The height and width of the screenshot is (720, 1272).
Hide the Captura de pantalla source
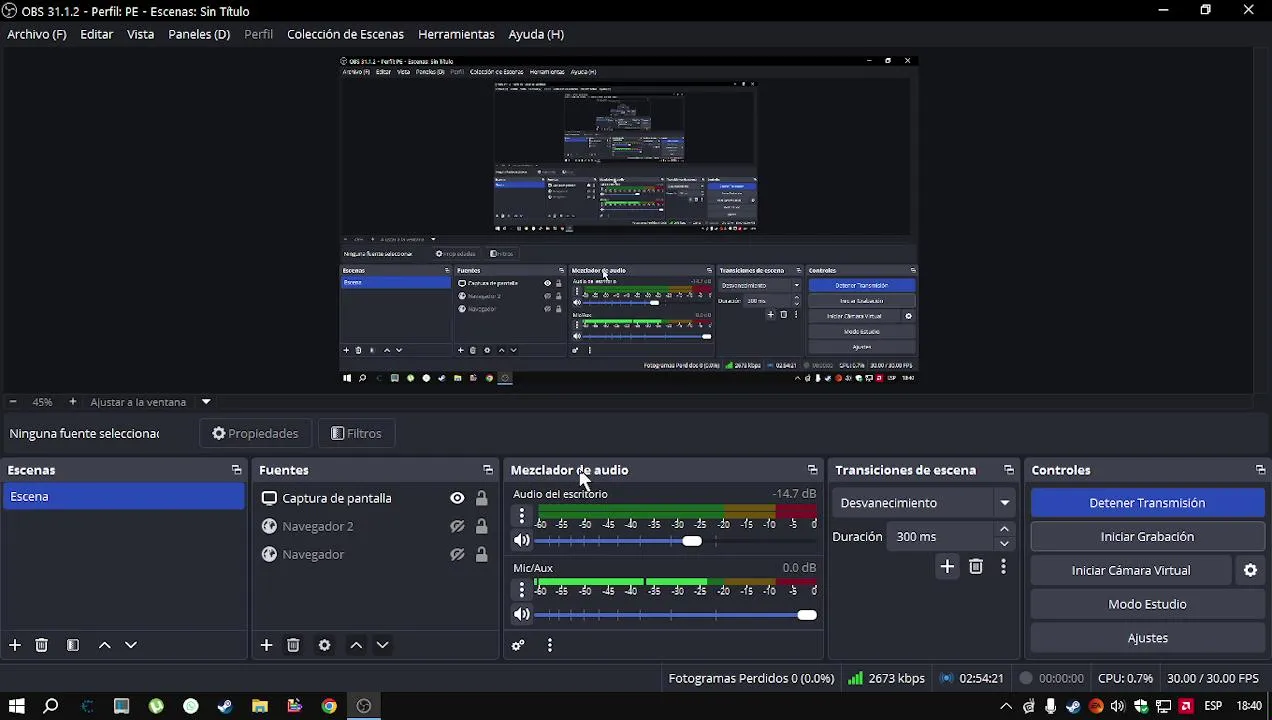pyautogui.click(x=457, y=498)
